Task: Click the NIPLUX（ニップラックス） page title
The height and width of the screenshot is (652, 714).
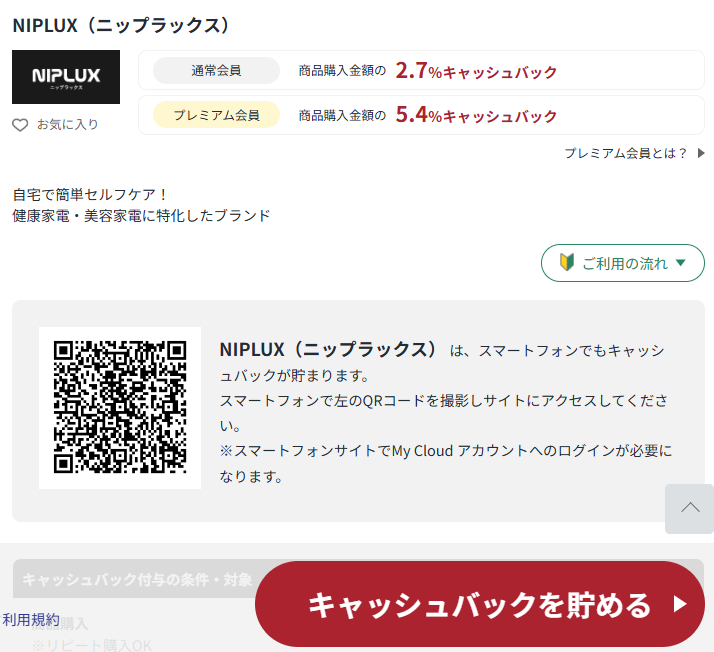Action: pos(121,25)
